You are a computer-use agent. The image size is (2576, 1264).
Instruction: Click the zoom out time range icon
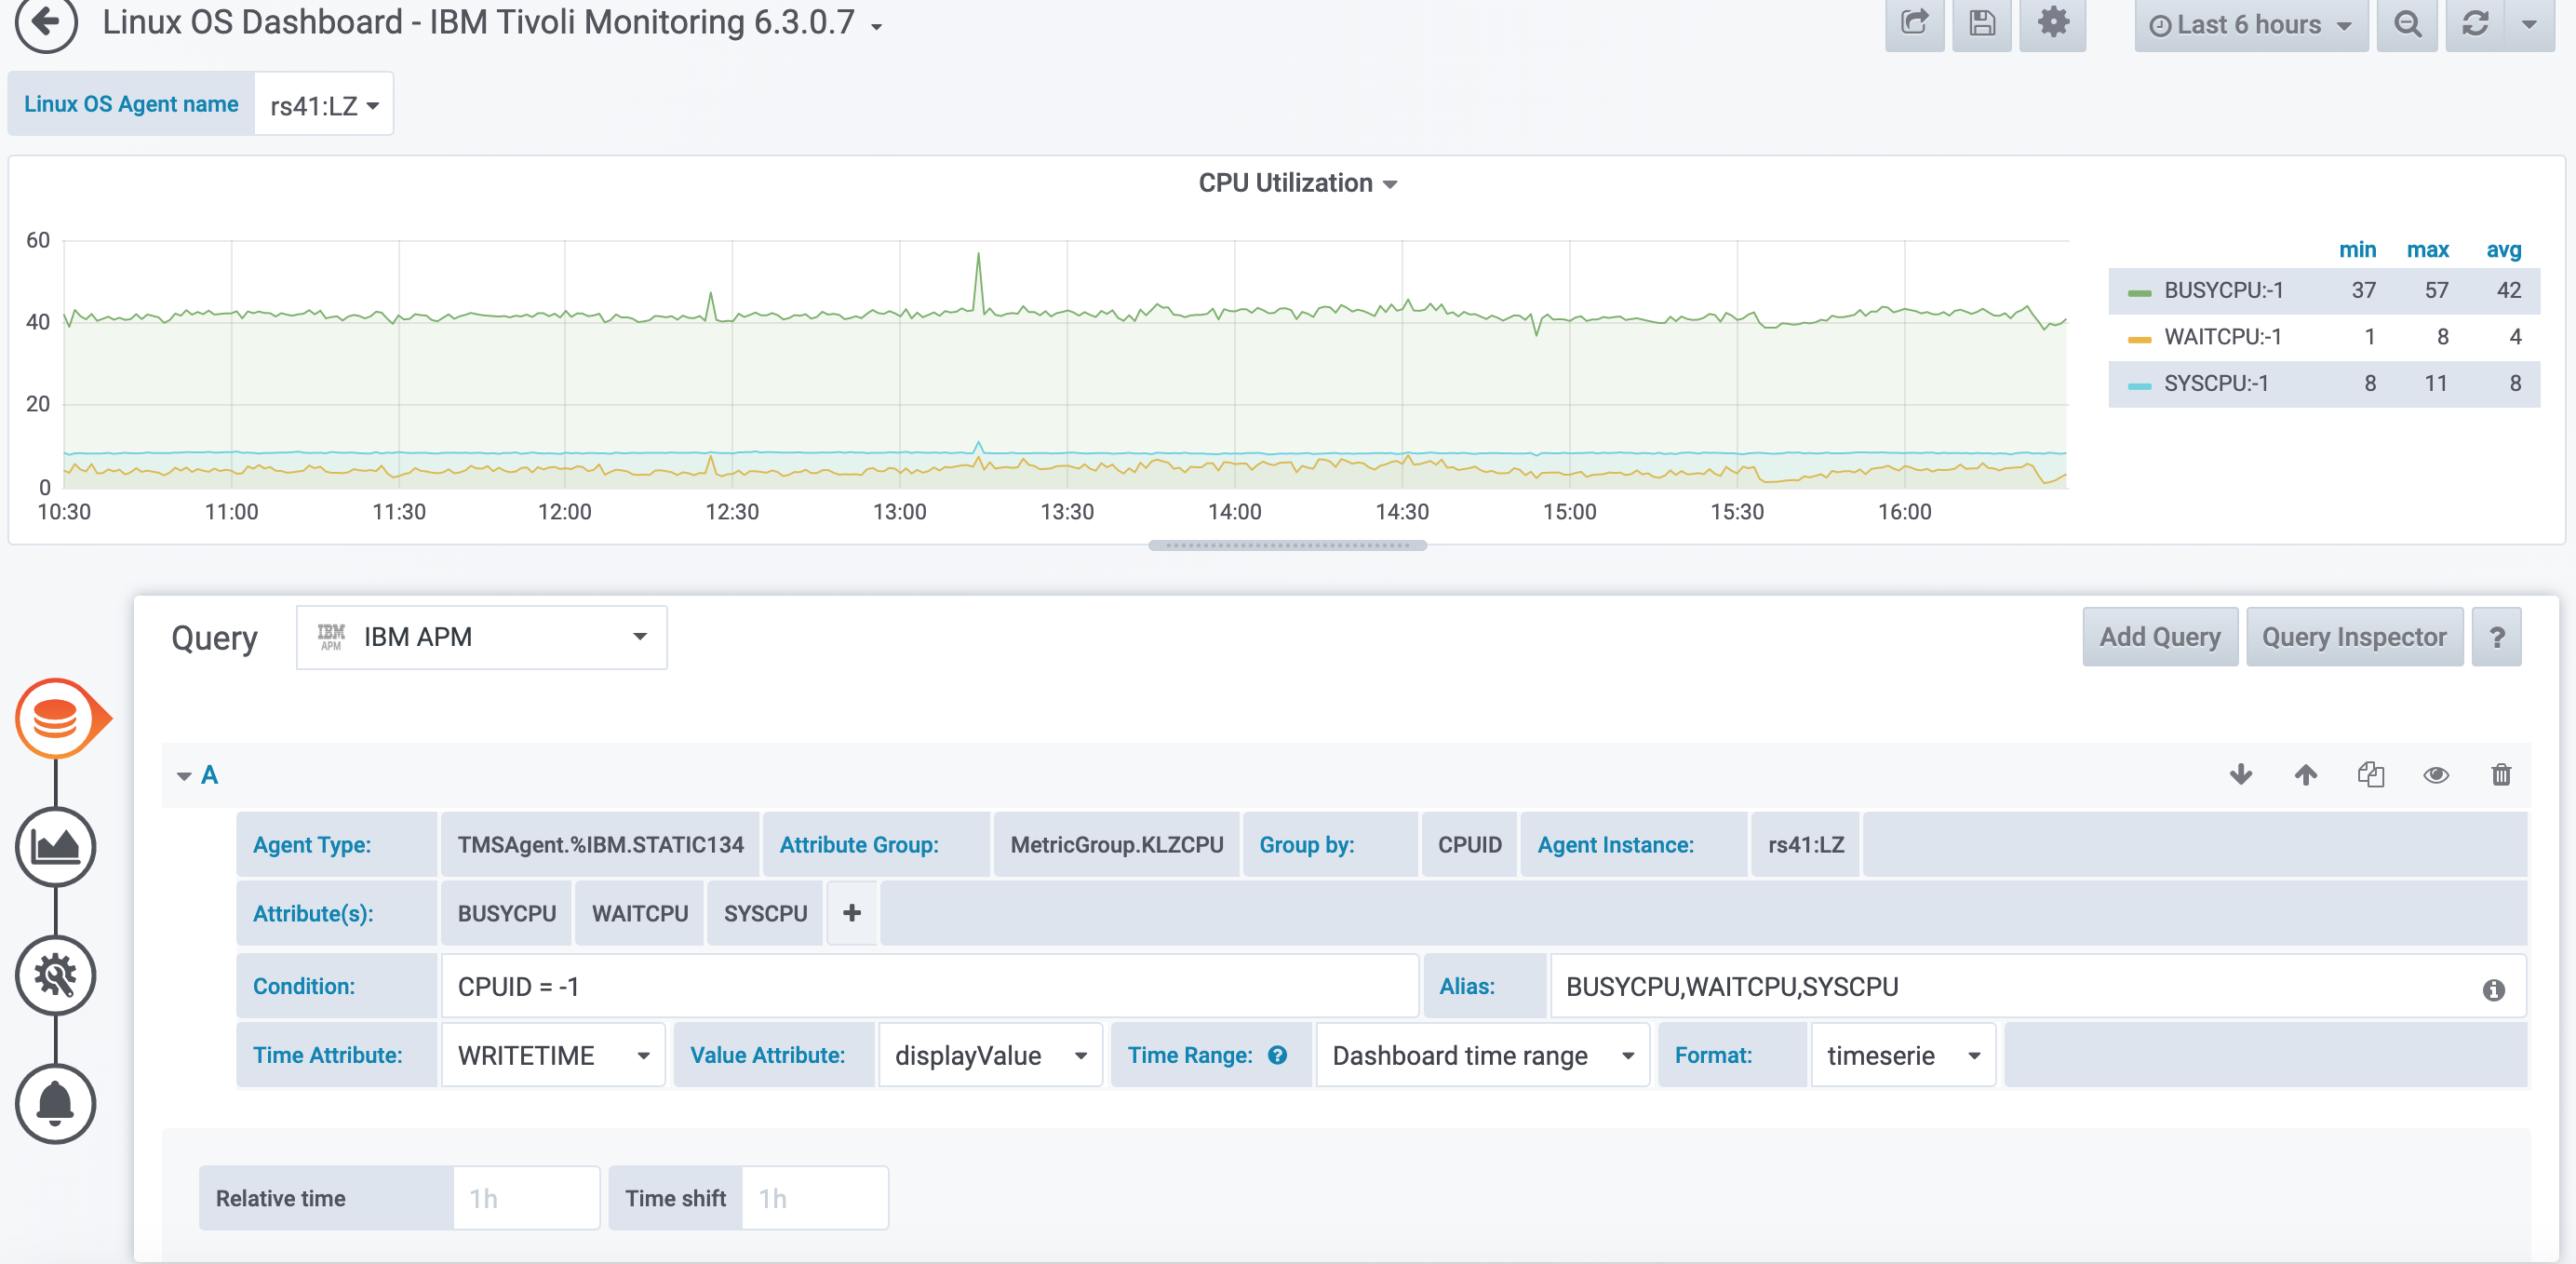(2407, 24)
